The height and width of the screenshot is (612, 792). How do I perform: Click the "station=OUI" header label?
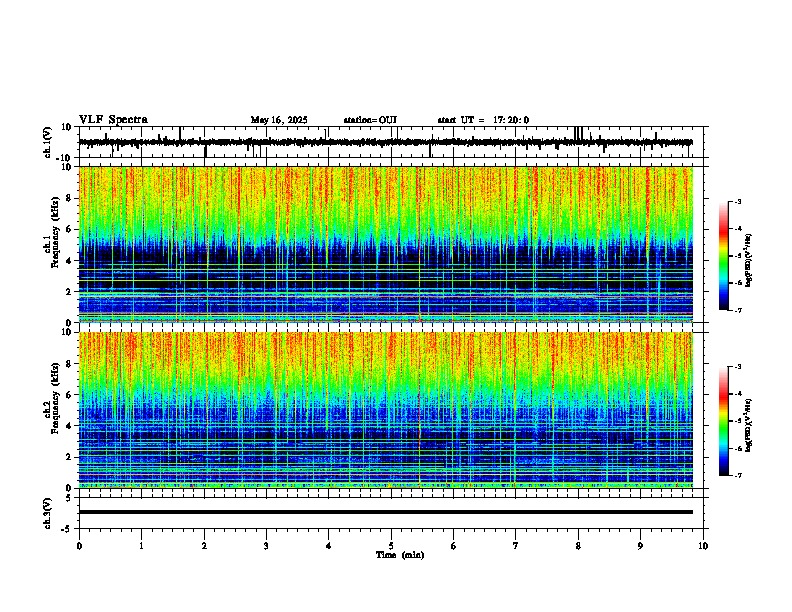(370, 120)
